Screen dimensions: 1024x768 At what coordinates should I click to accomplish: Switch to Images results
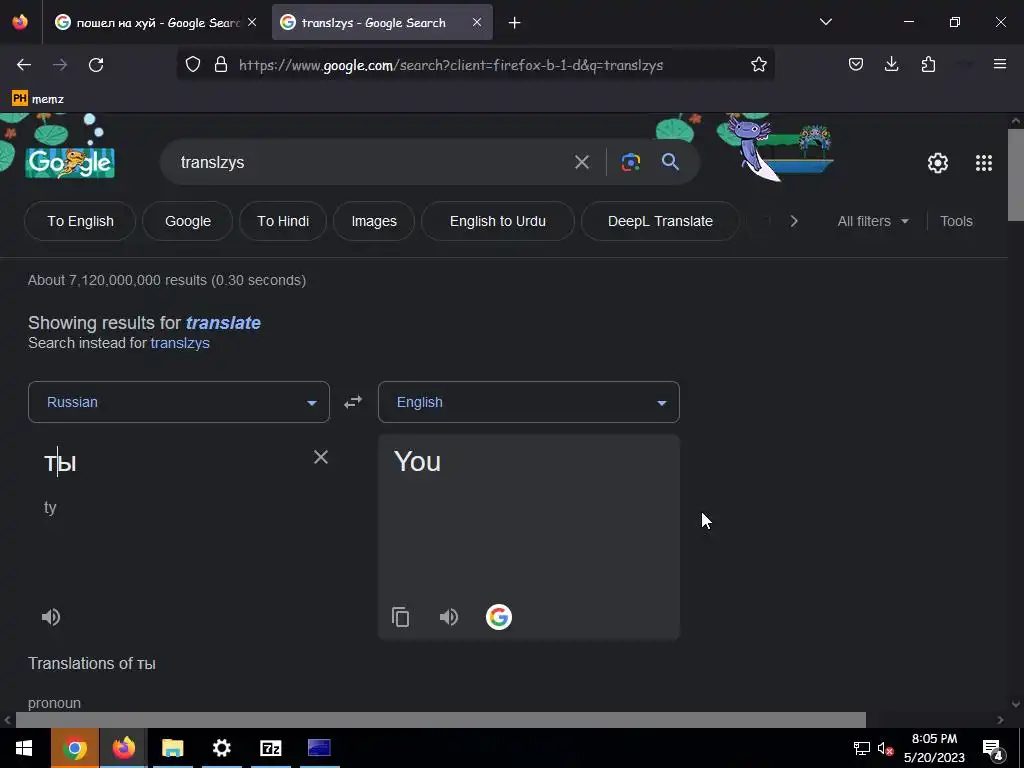(374, 221)
